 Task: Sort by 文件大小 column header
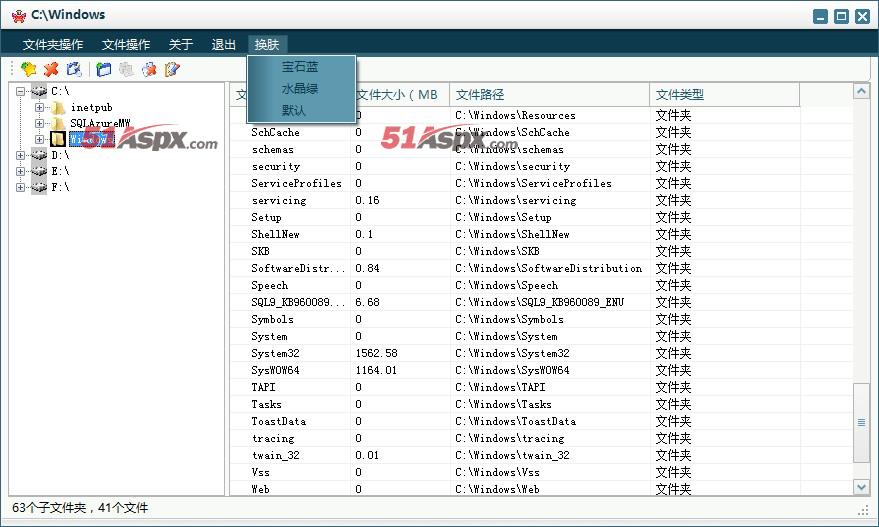(x=400, y=95)
